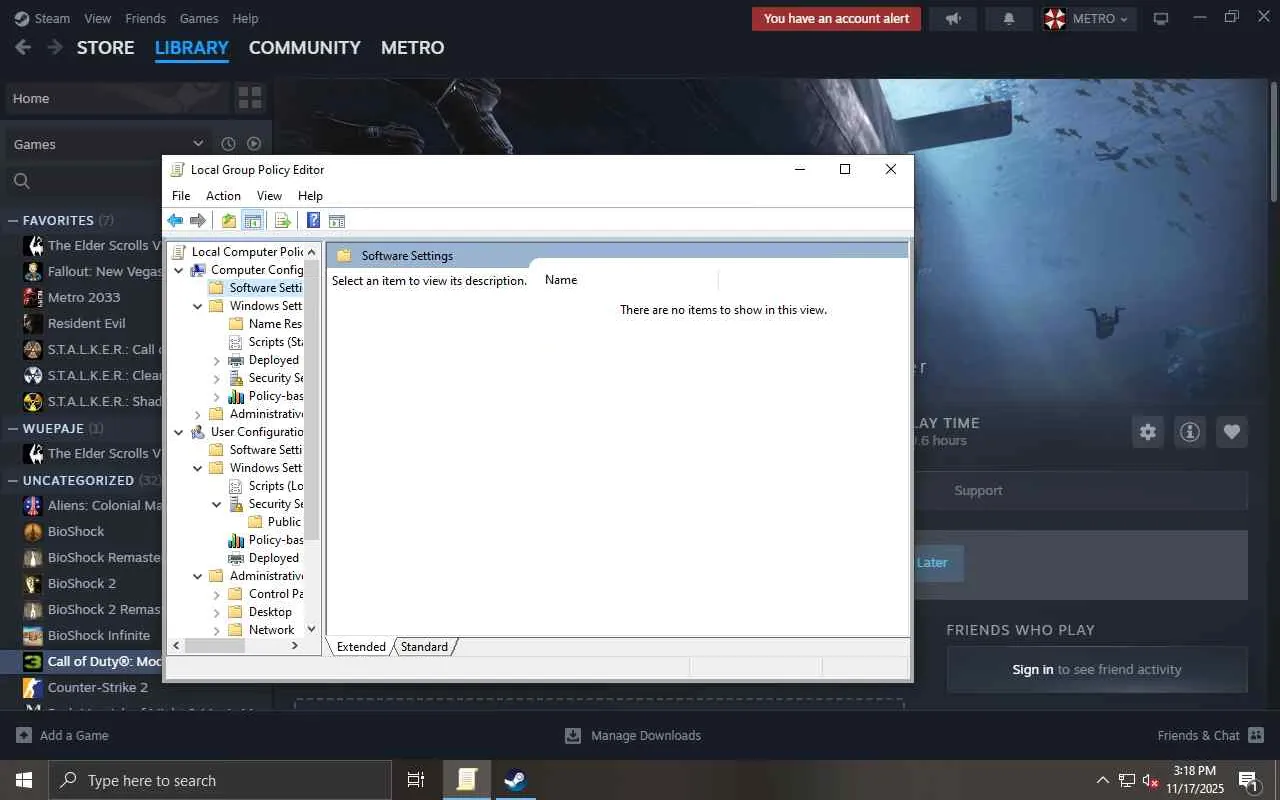The height and width of the screenshot is (800, 1280).
Task: Add game to favorites with heart icon
Action: tap(1232, 432)
